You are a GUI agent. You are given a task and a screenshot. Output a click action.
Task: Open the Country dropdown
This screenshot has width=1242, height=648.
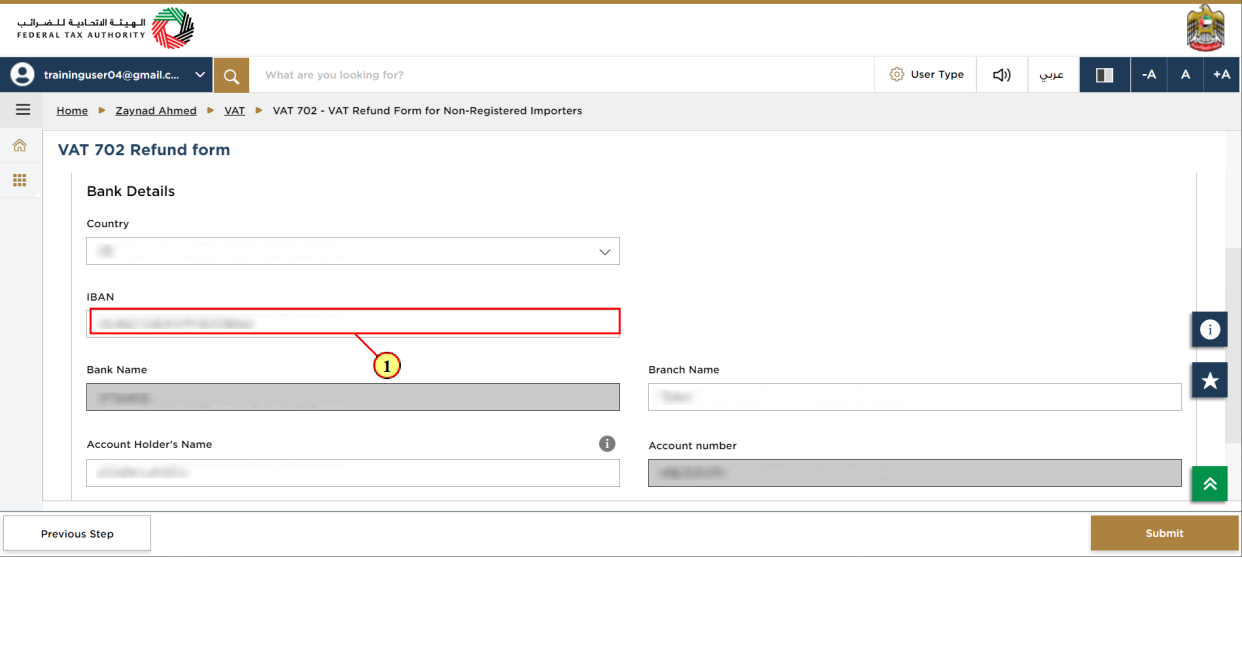point(353,251)
